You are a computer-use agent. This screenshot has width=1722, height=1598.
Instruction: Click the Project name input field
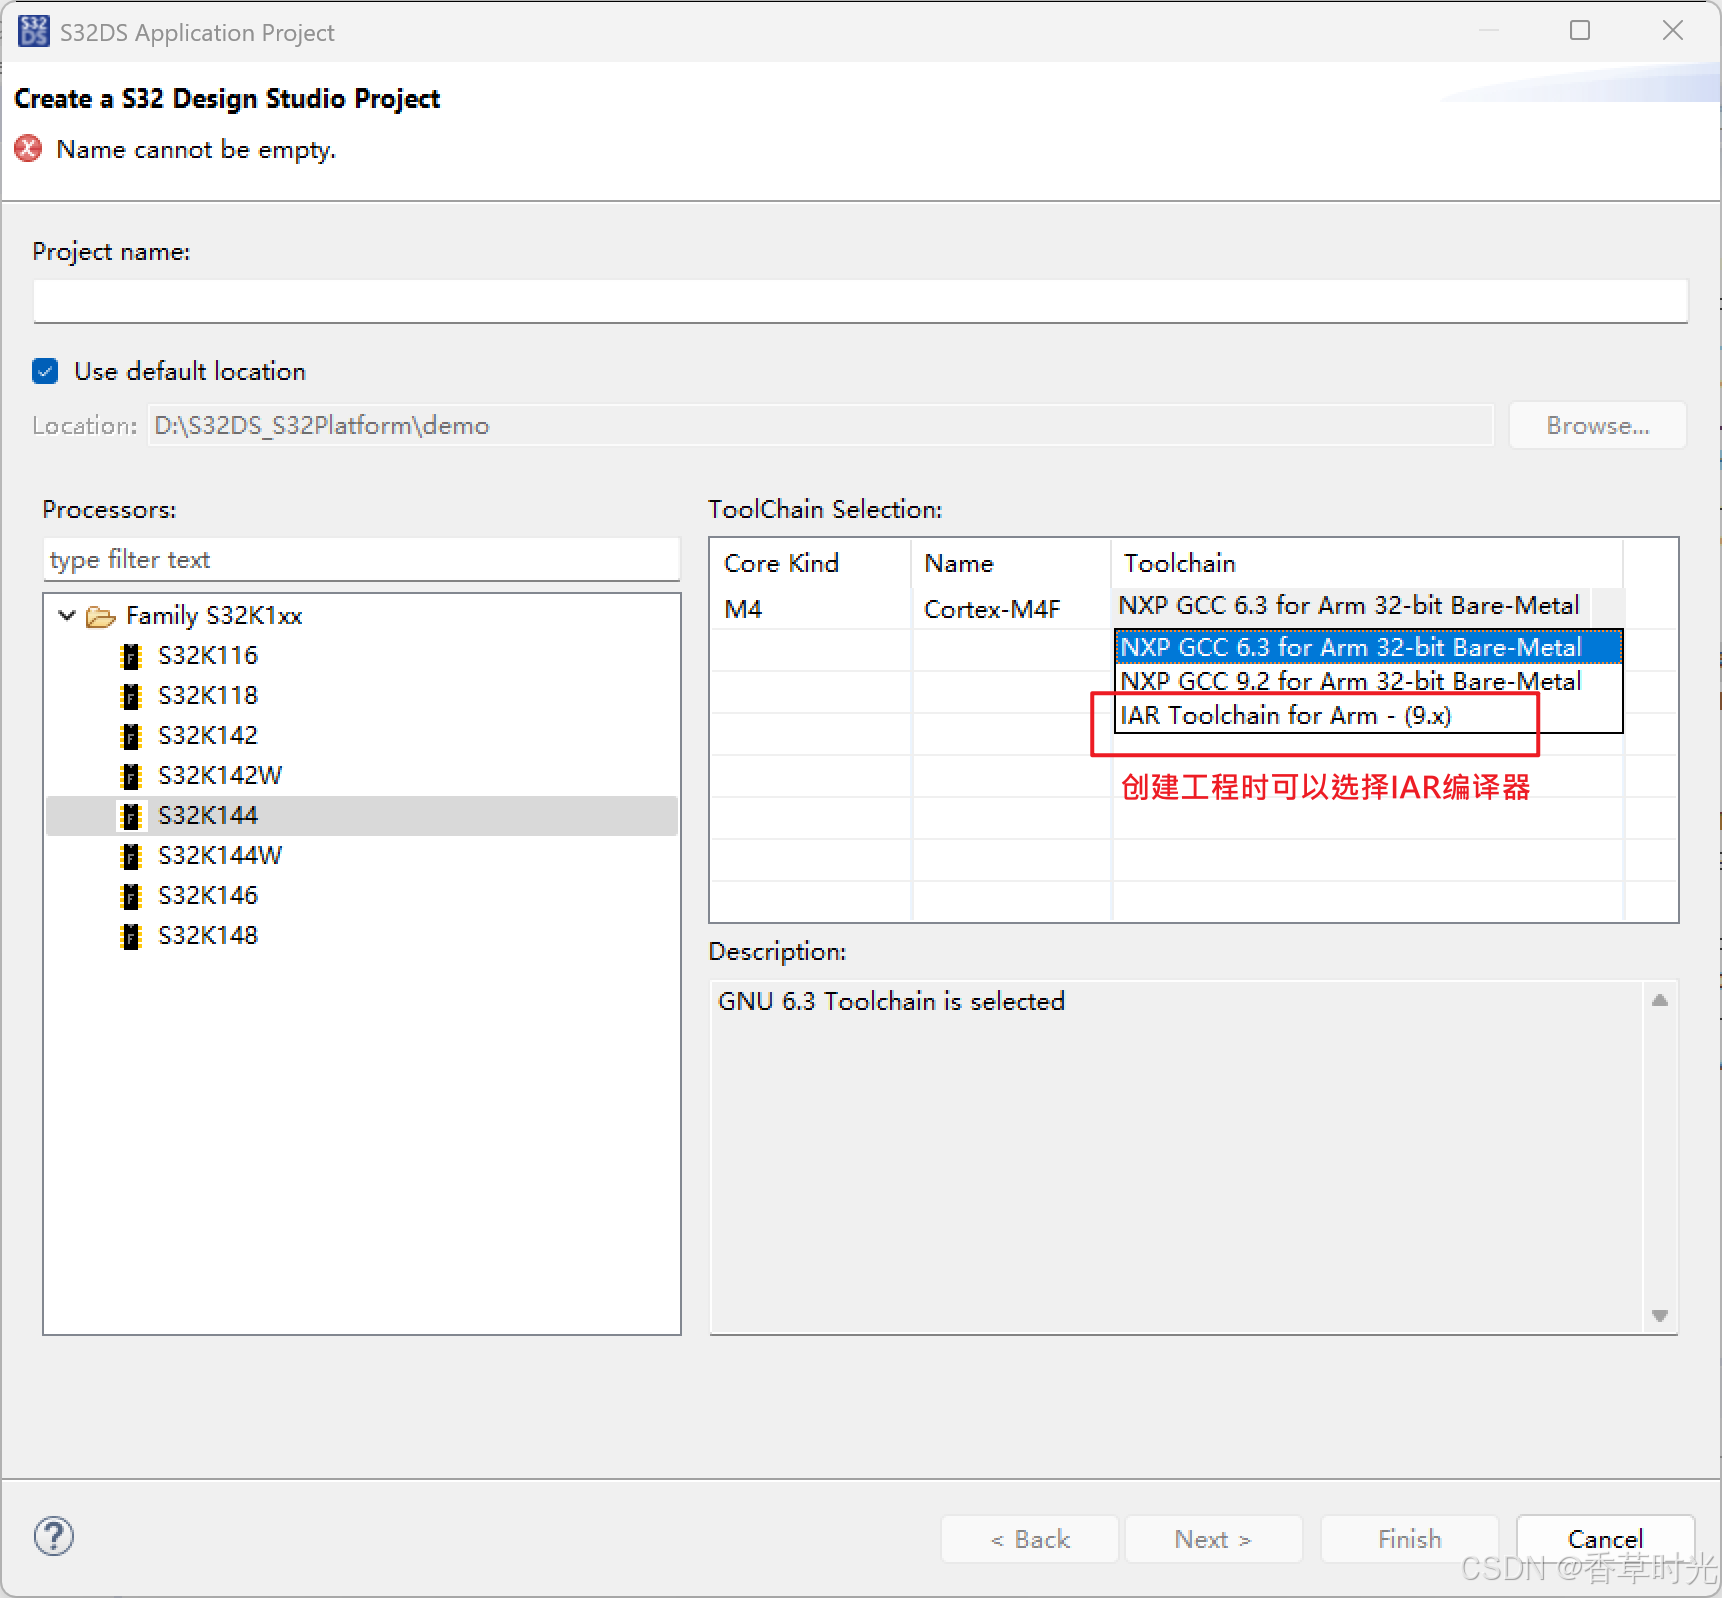coord(861,301)
